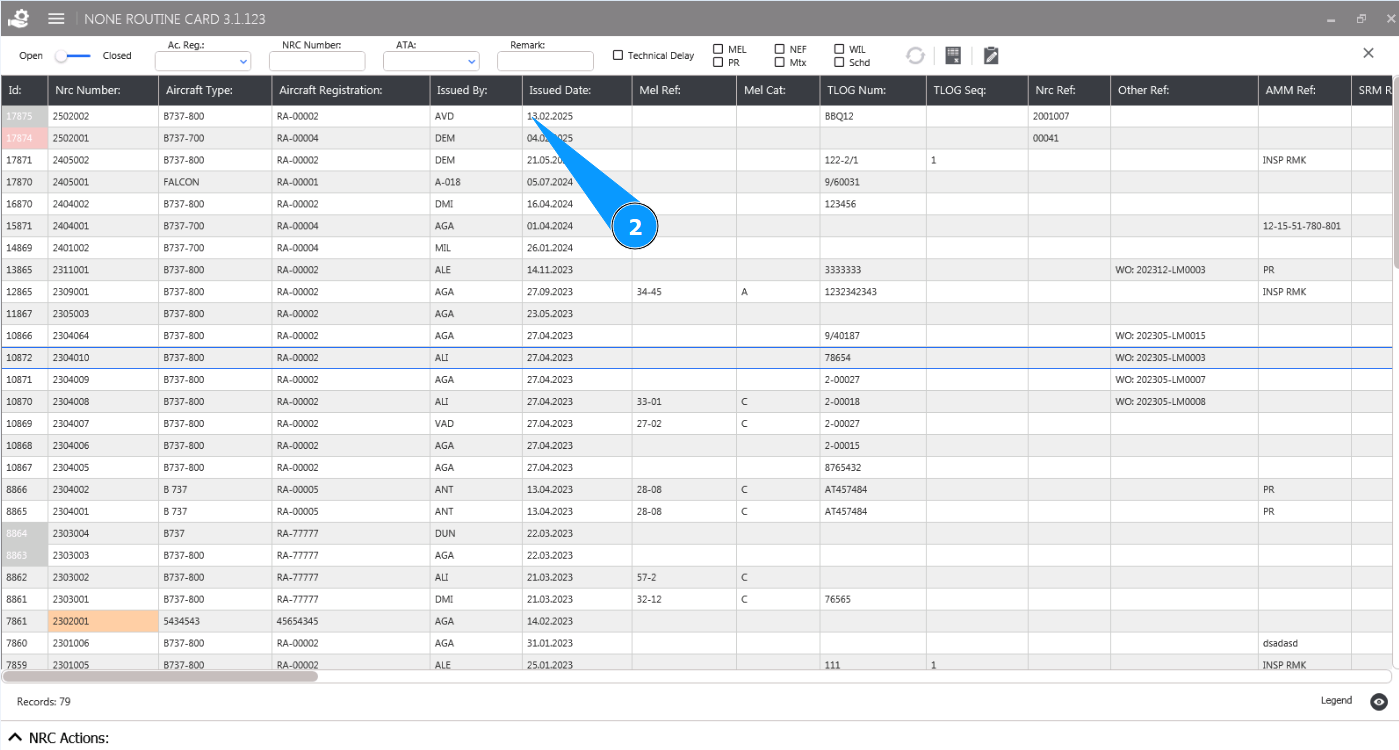Click the refresh records icon
The image size is (1399, 750).
tap(915, 56)
